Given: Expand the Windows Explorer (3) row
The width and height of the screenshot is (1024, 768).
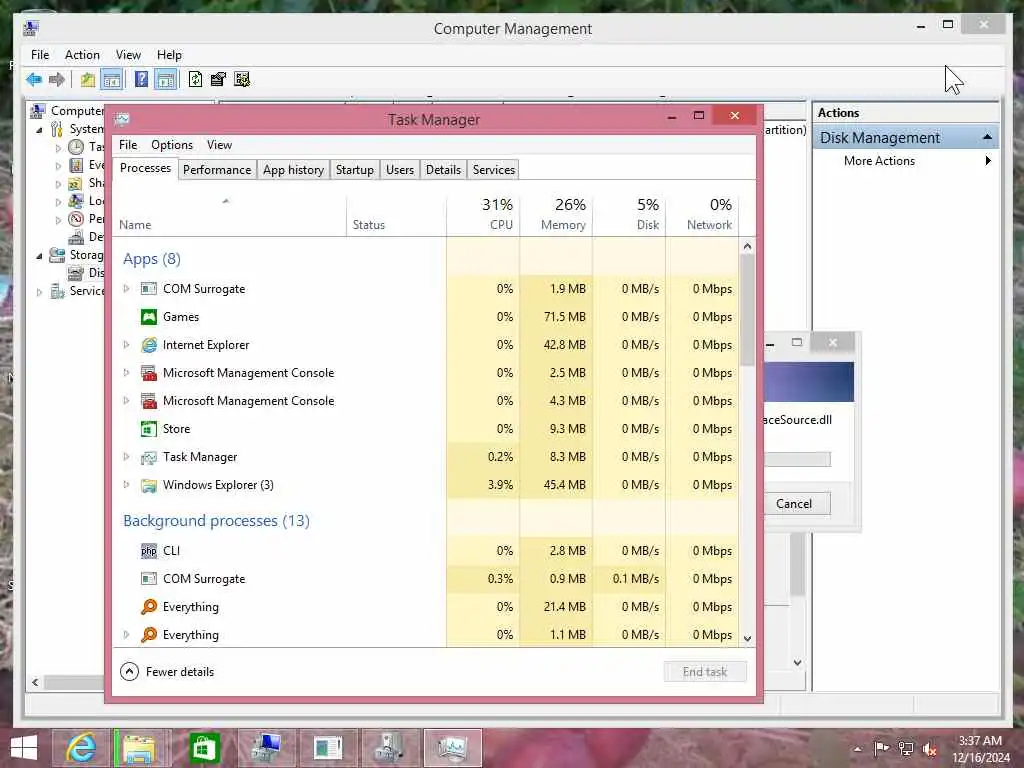Looking at the screenshot, I should click(127, 485).
